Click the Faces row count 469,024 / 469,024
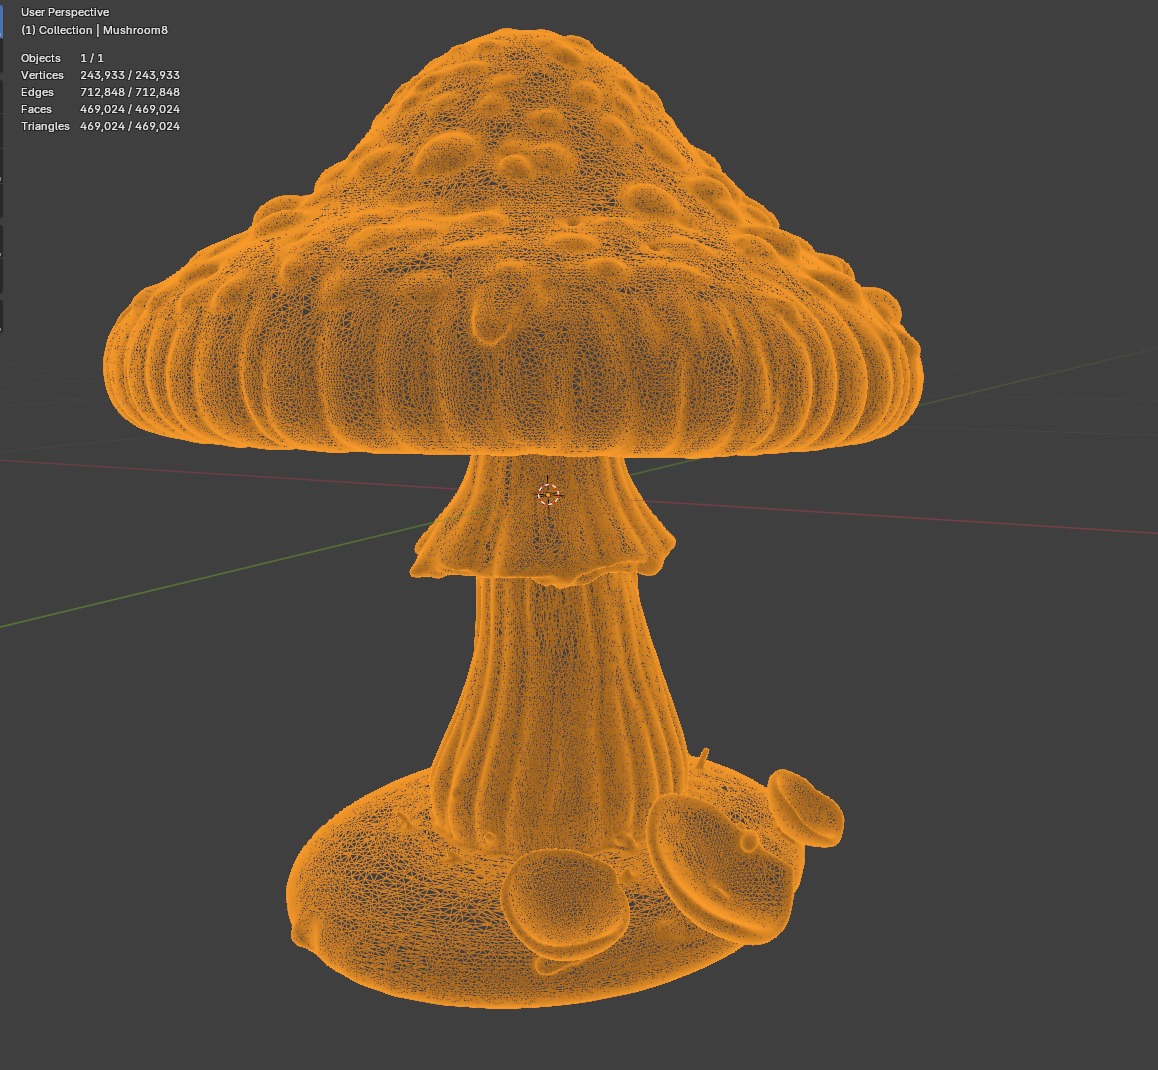Viewport: 1158px width, 1070px height. coord(130,109)
